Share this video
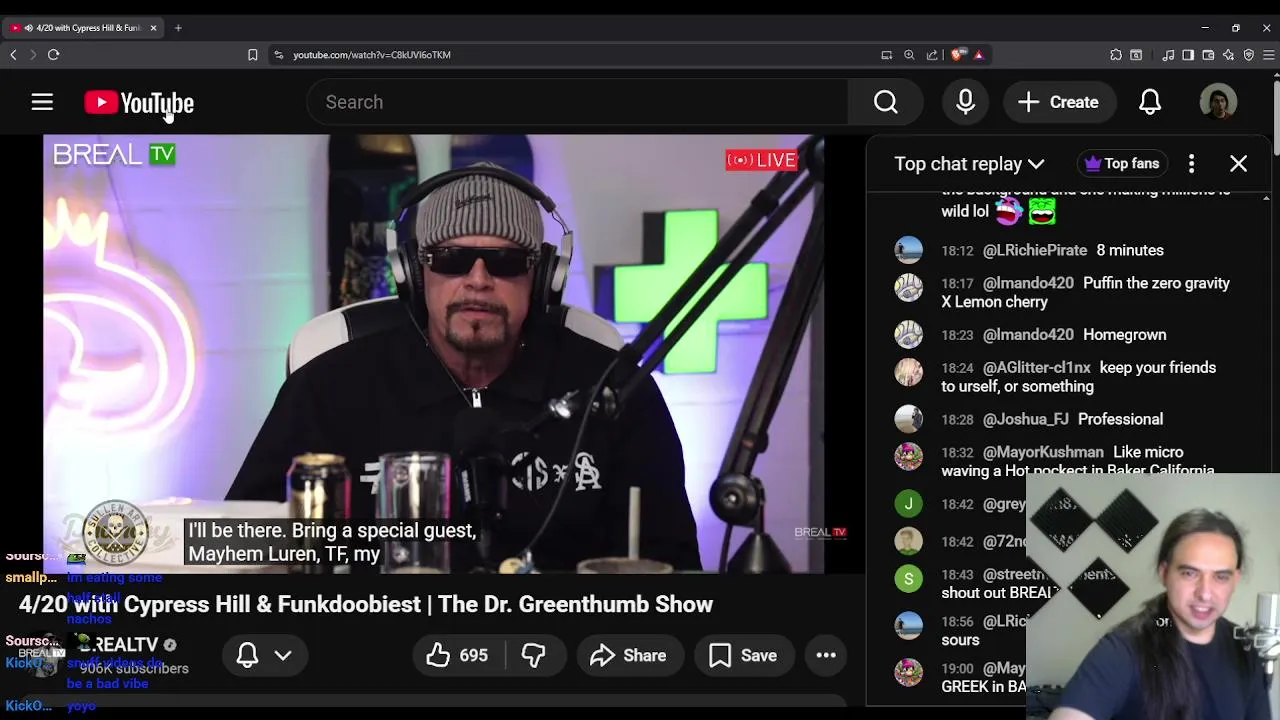1280x720 pixels. click(x=628, y=656)
